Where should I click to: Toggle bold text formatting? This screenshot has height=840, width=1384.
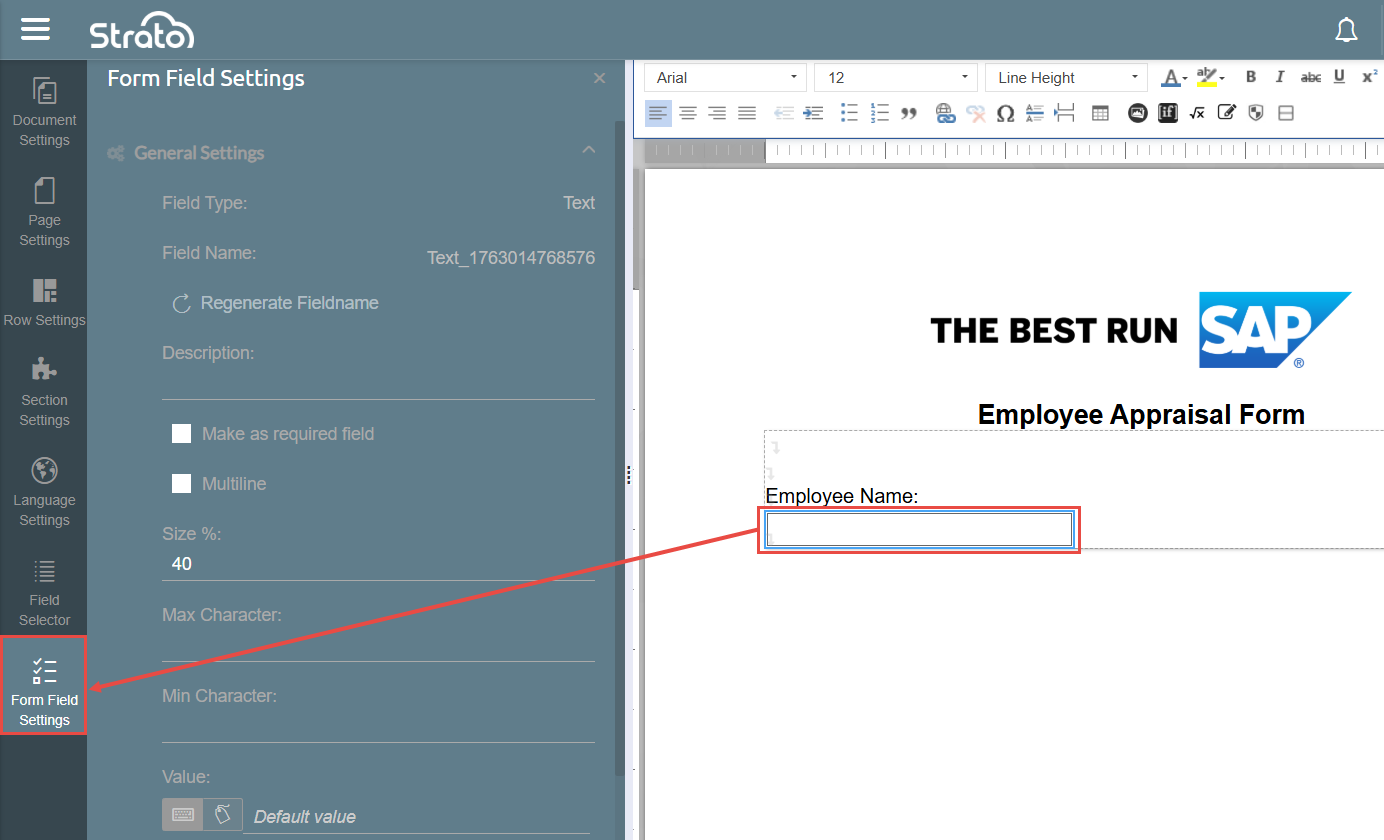pyautogui.click(x=1250, y=78)
